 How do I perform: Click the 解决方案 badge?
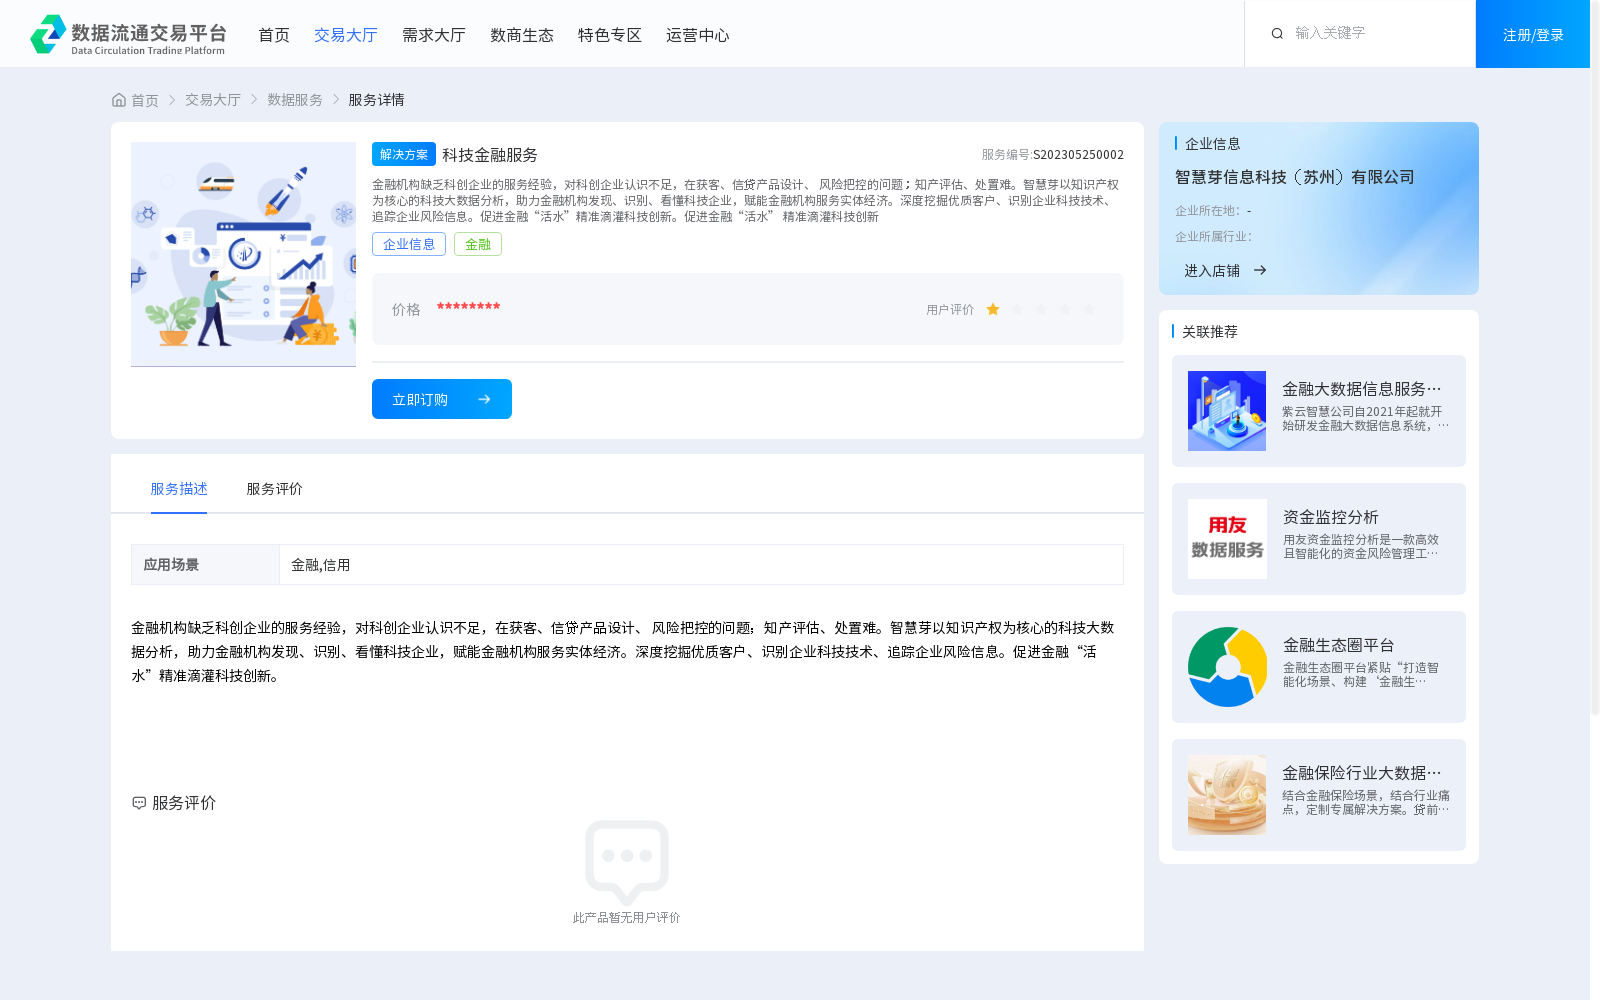pos(404,154)
